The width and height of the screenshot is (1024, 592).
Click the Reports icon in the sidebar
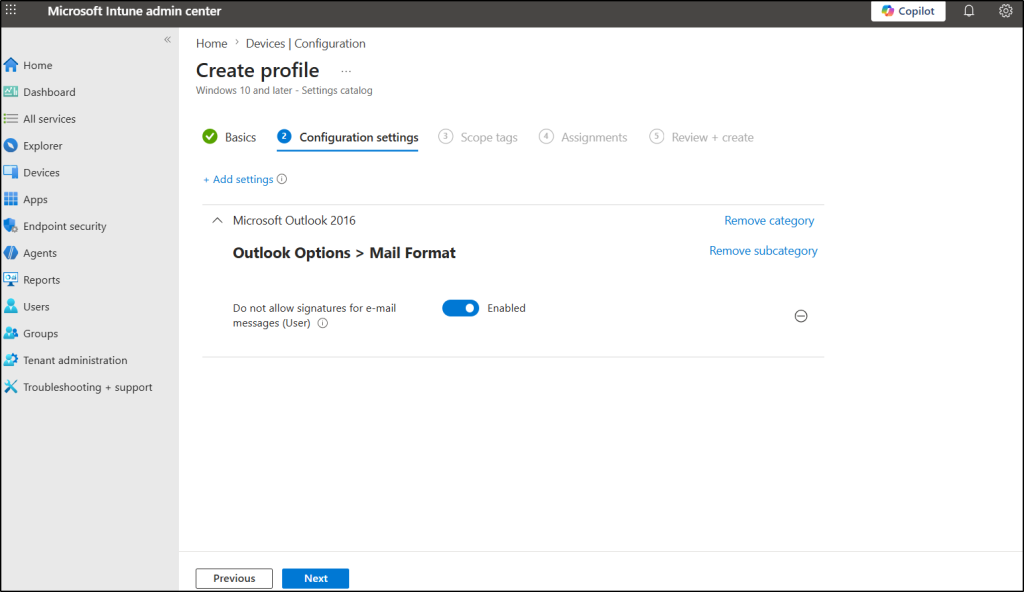point(11,279)
